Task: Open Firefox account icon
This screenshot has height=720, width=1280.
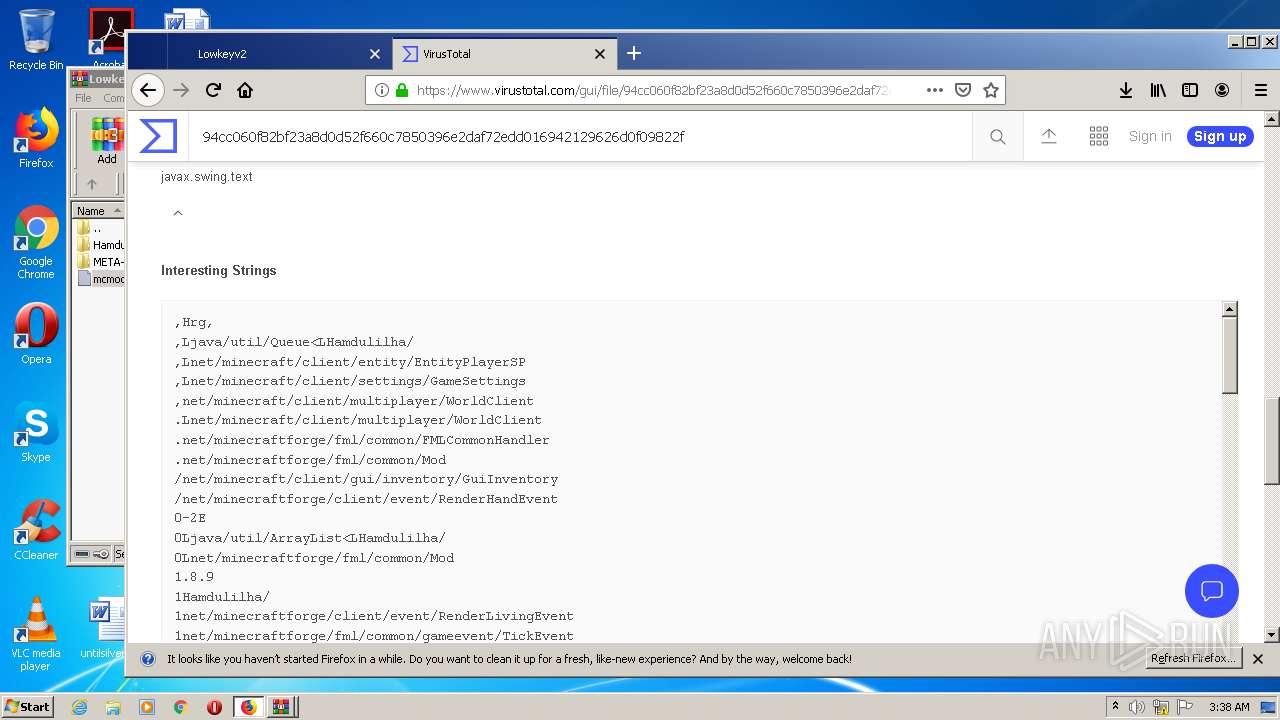Action: coord(1222,90)
